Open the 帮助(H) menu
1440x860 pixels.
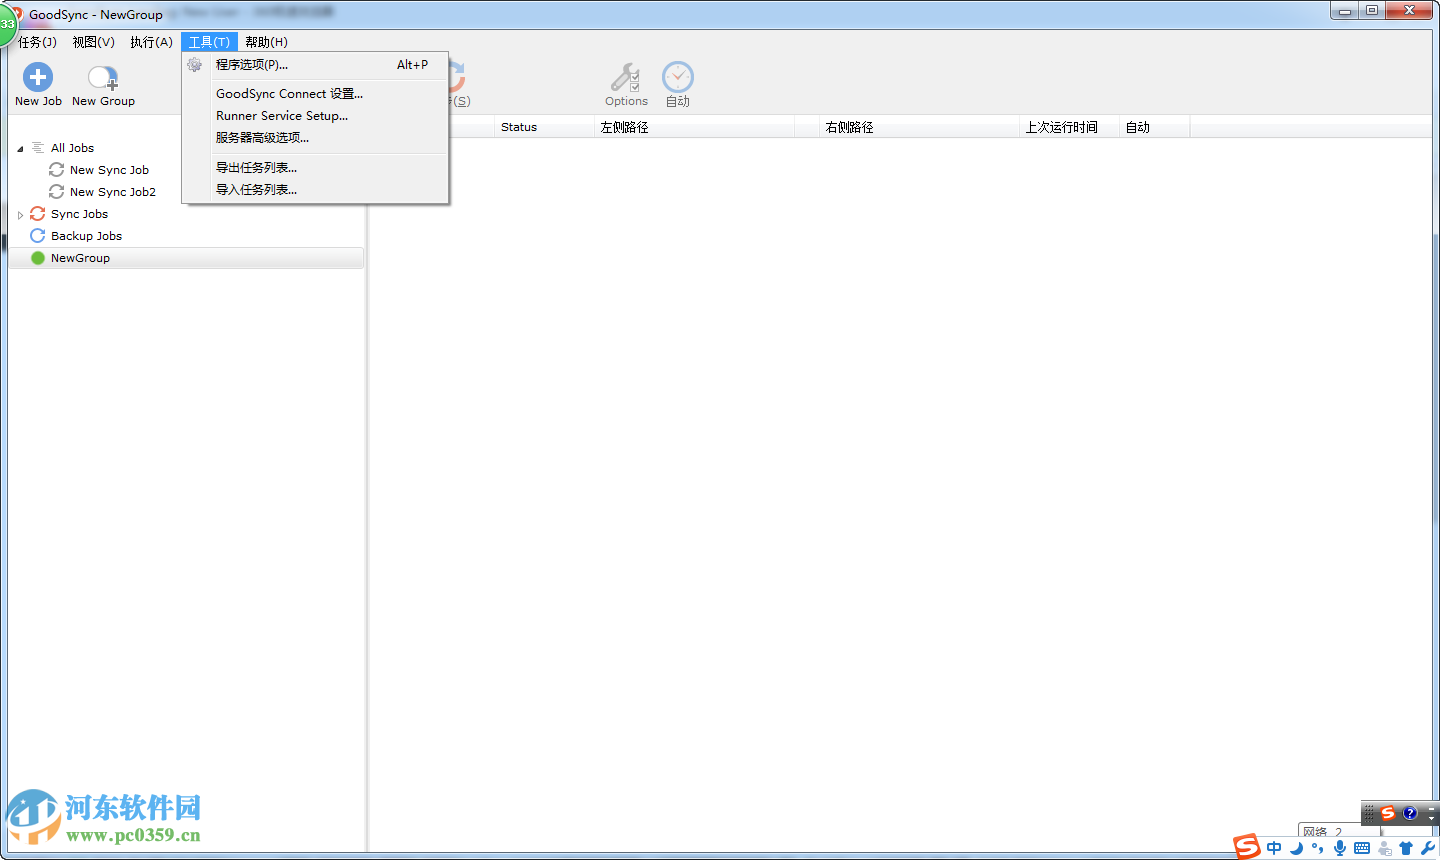tap(266, 42)
